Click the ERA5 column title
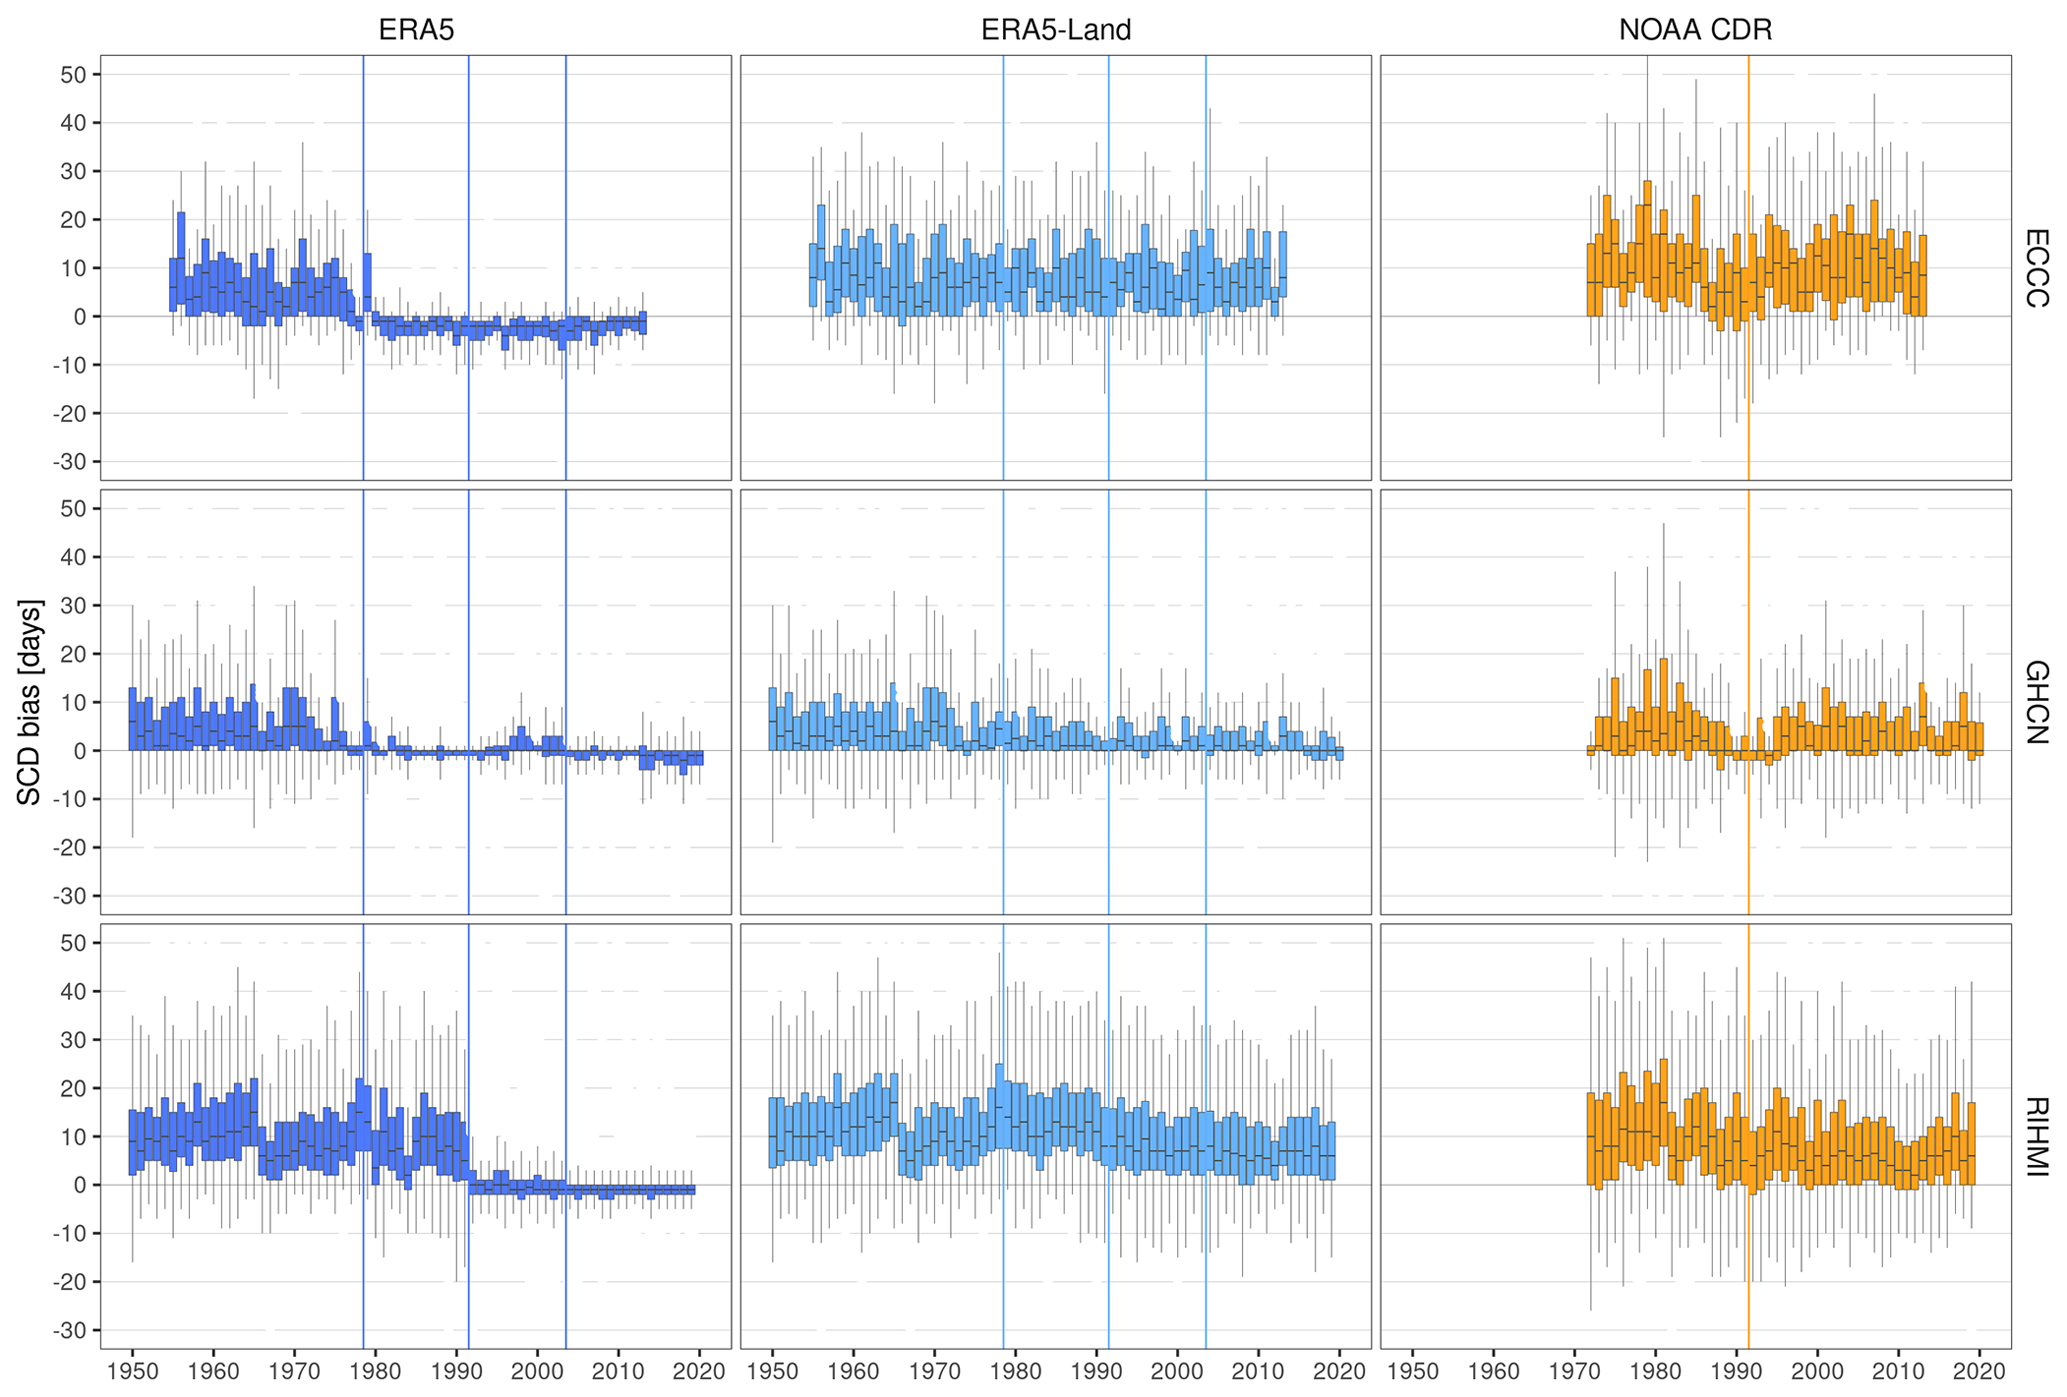 coord(416,30)
